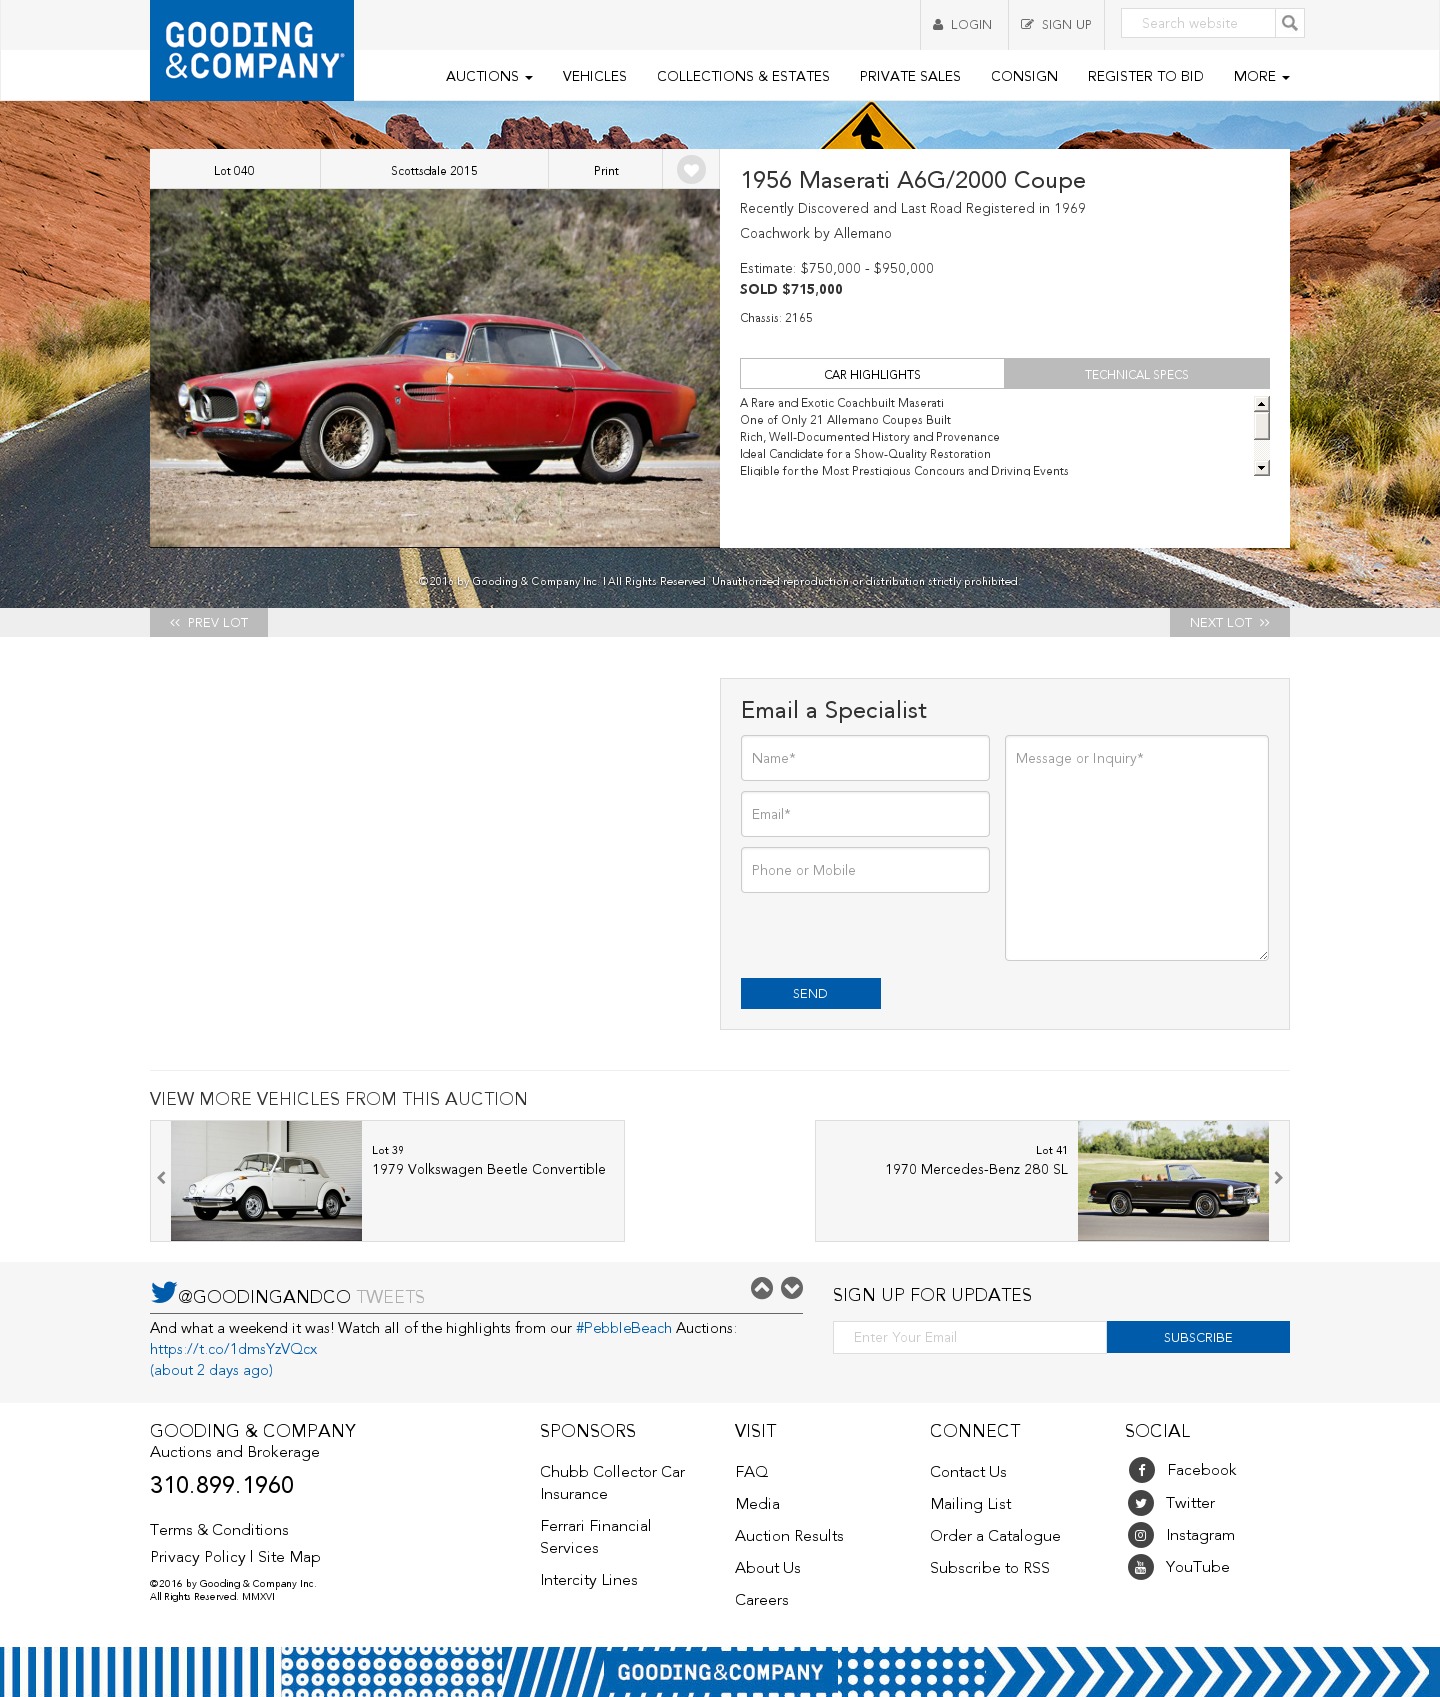Show next tweet with down arrow
This screenshot has height=1697, width=1440.
[x=792, y=1288]
